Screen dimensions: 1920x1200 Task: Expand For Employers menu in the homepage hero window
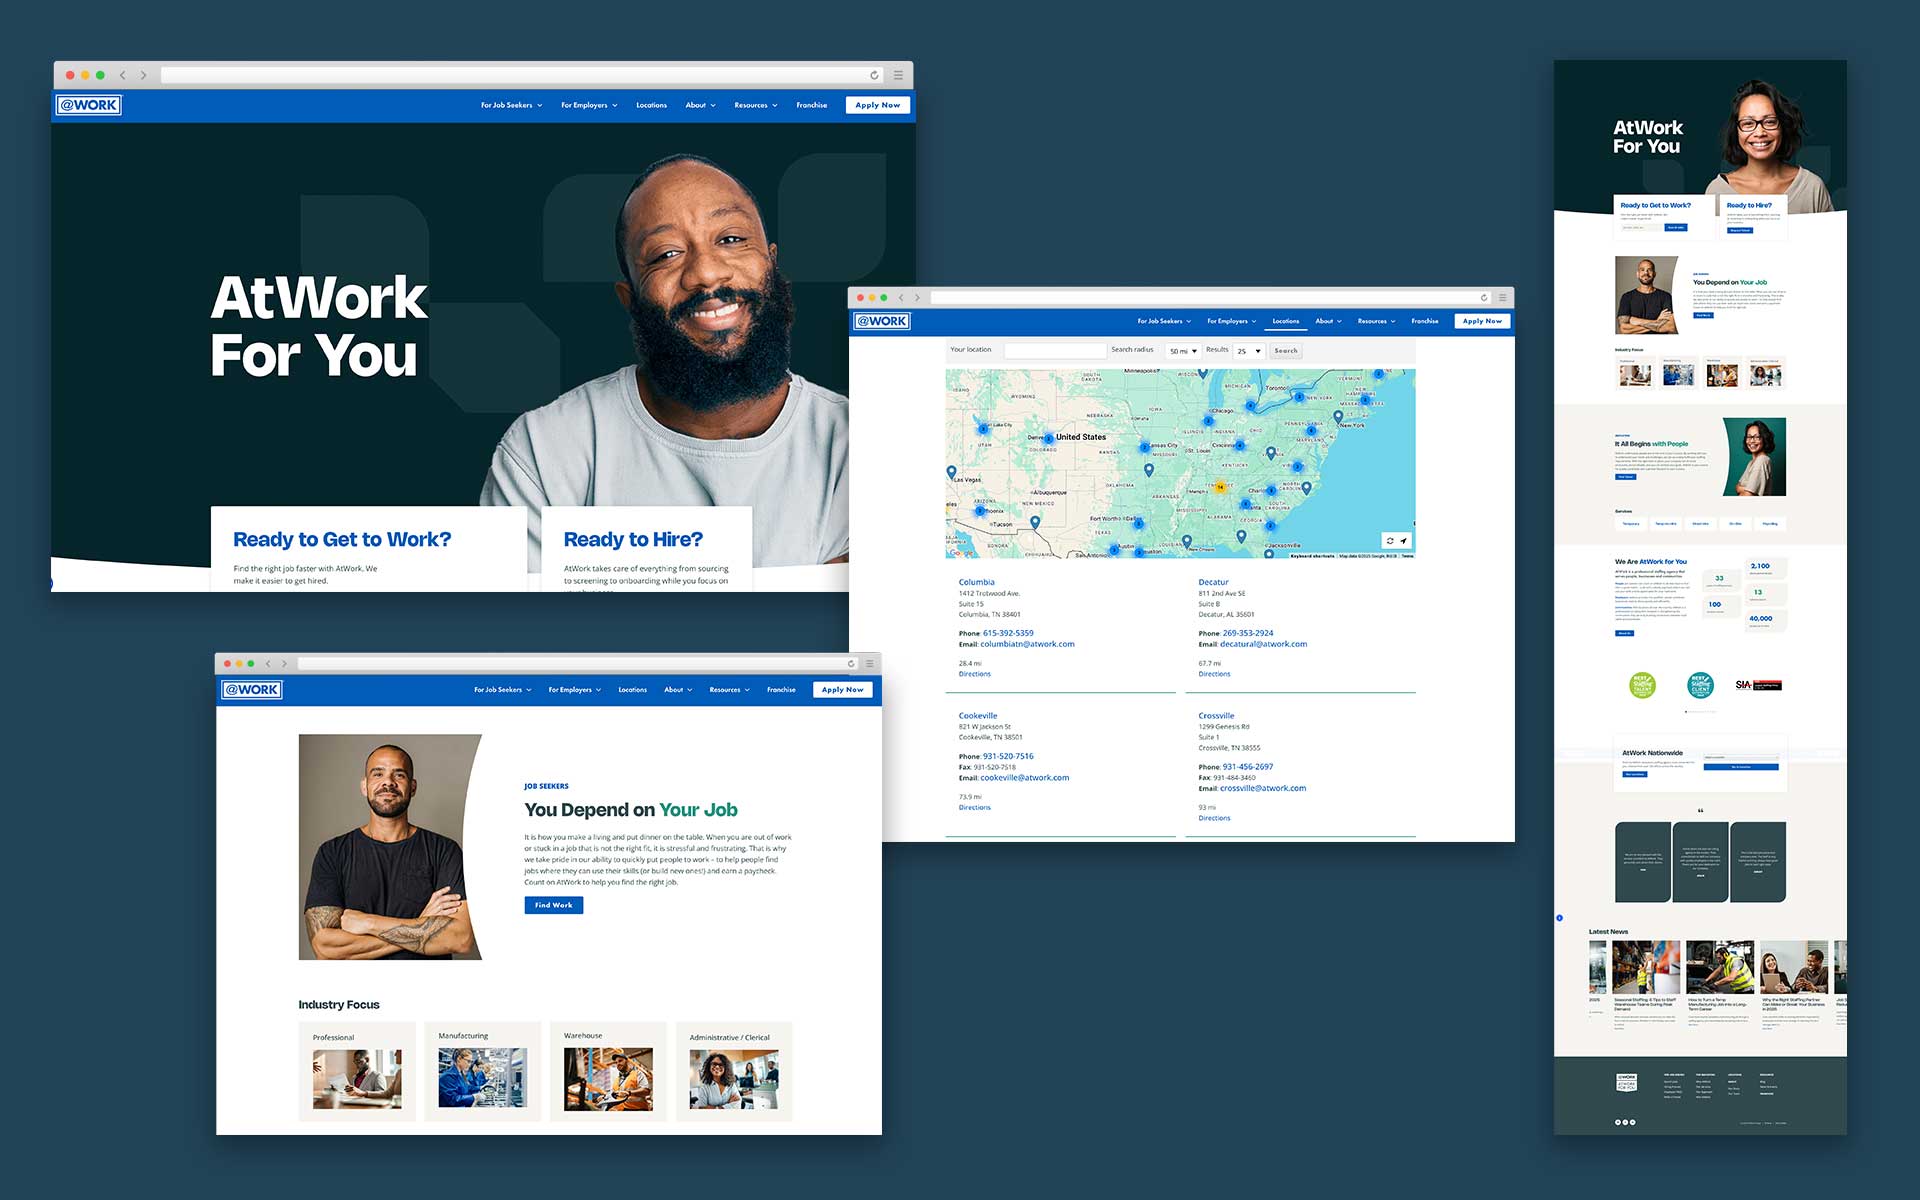pyautogui.click(x=589, y=105)
